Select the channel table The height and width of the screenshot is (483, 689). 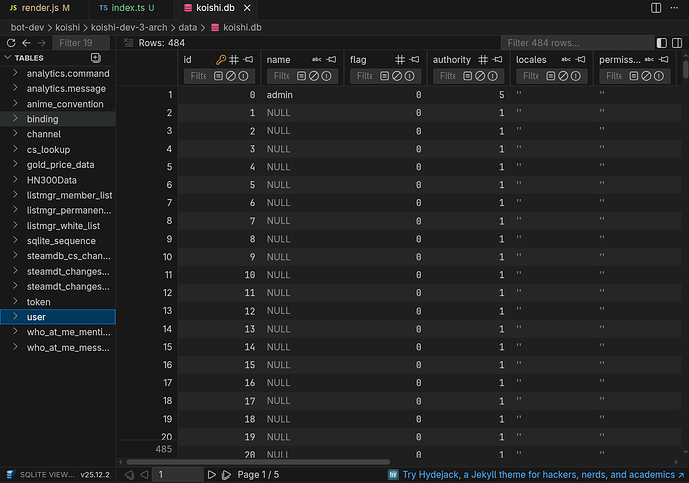tap(44, 134)
